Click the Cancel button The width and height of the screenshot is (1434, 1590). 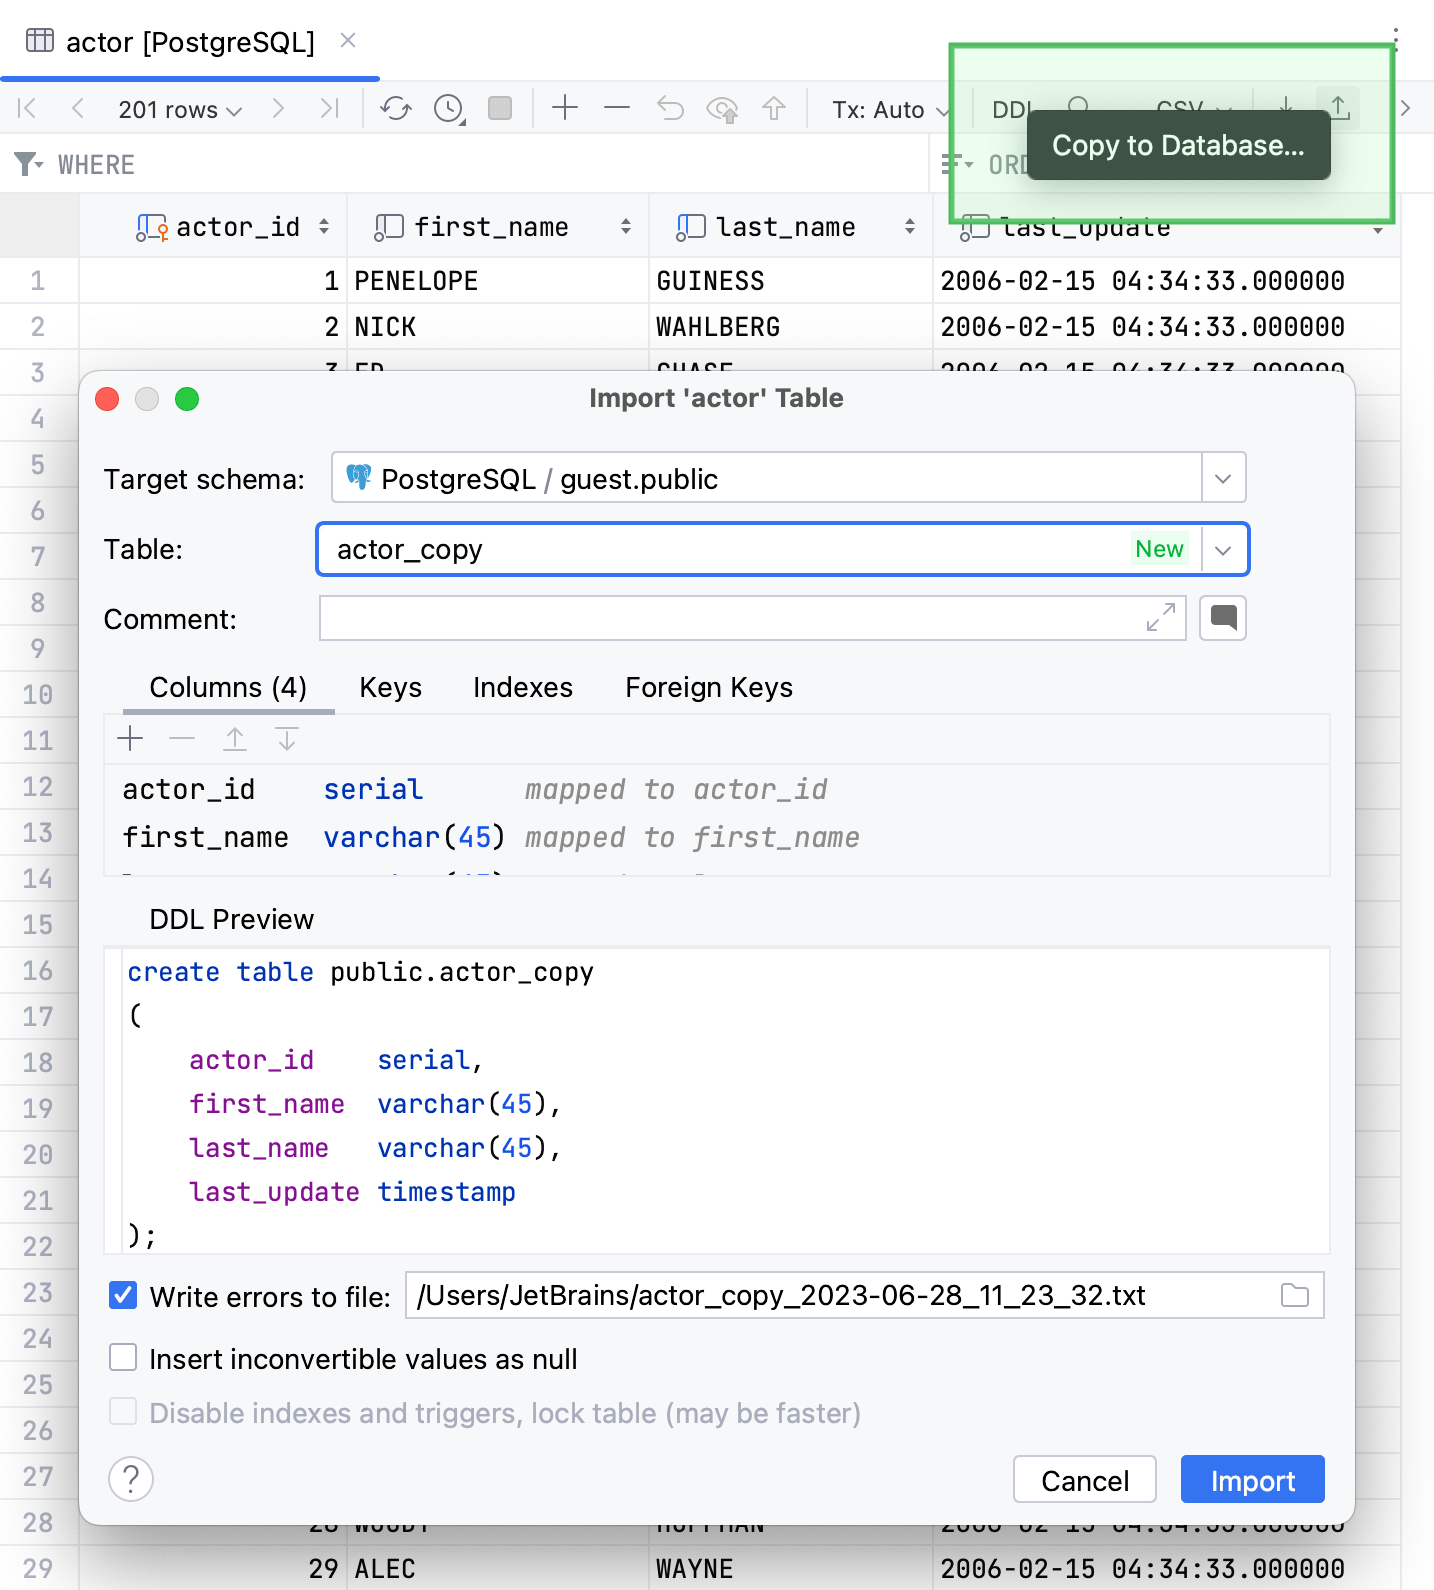1085,1479
